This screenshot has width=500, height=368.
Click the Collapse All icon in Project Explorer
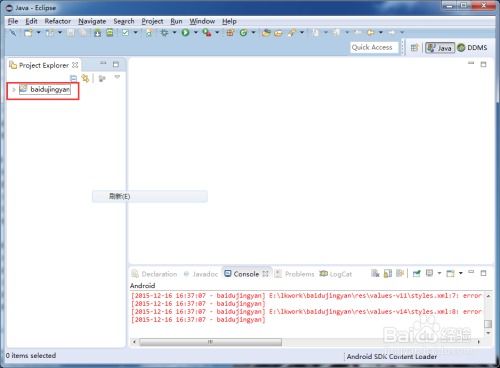coord(73,78)
